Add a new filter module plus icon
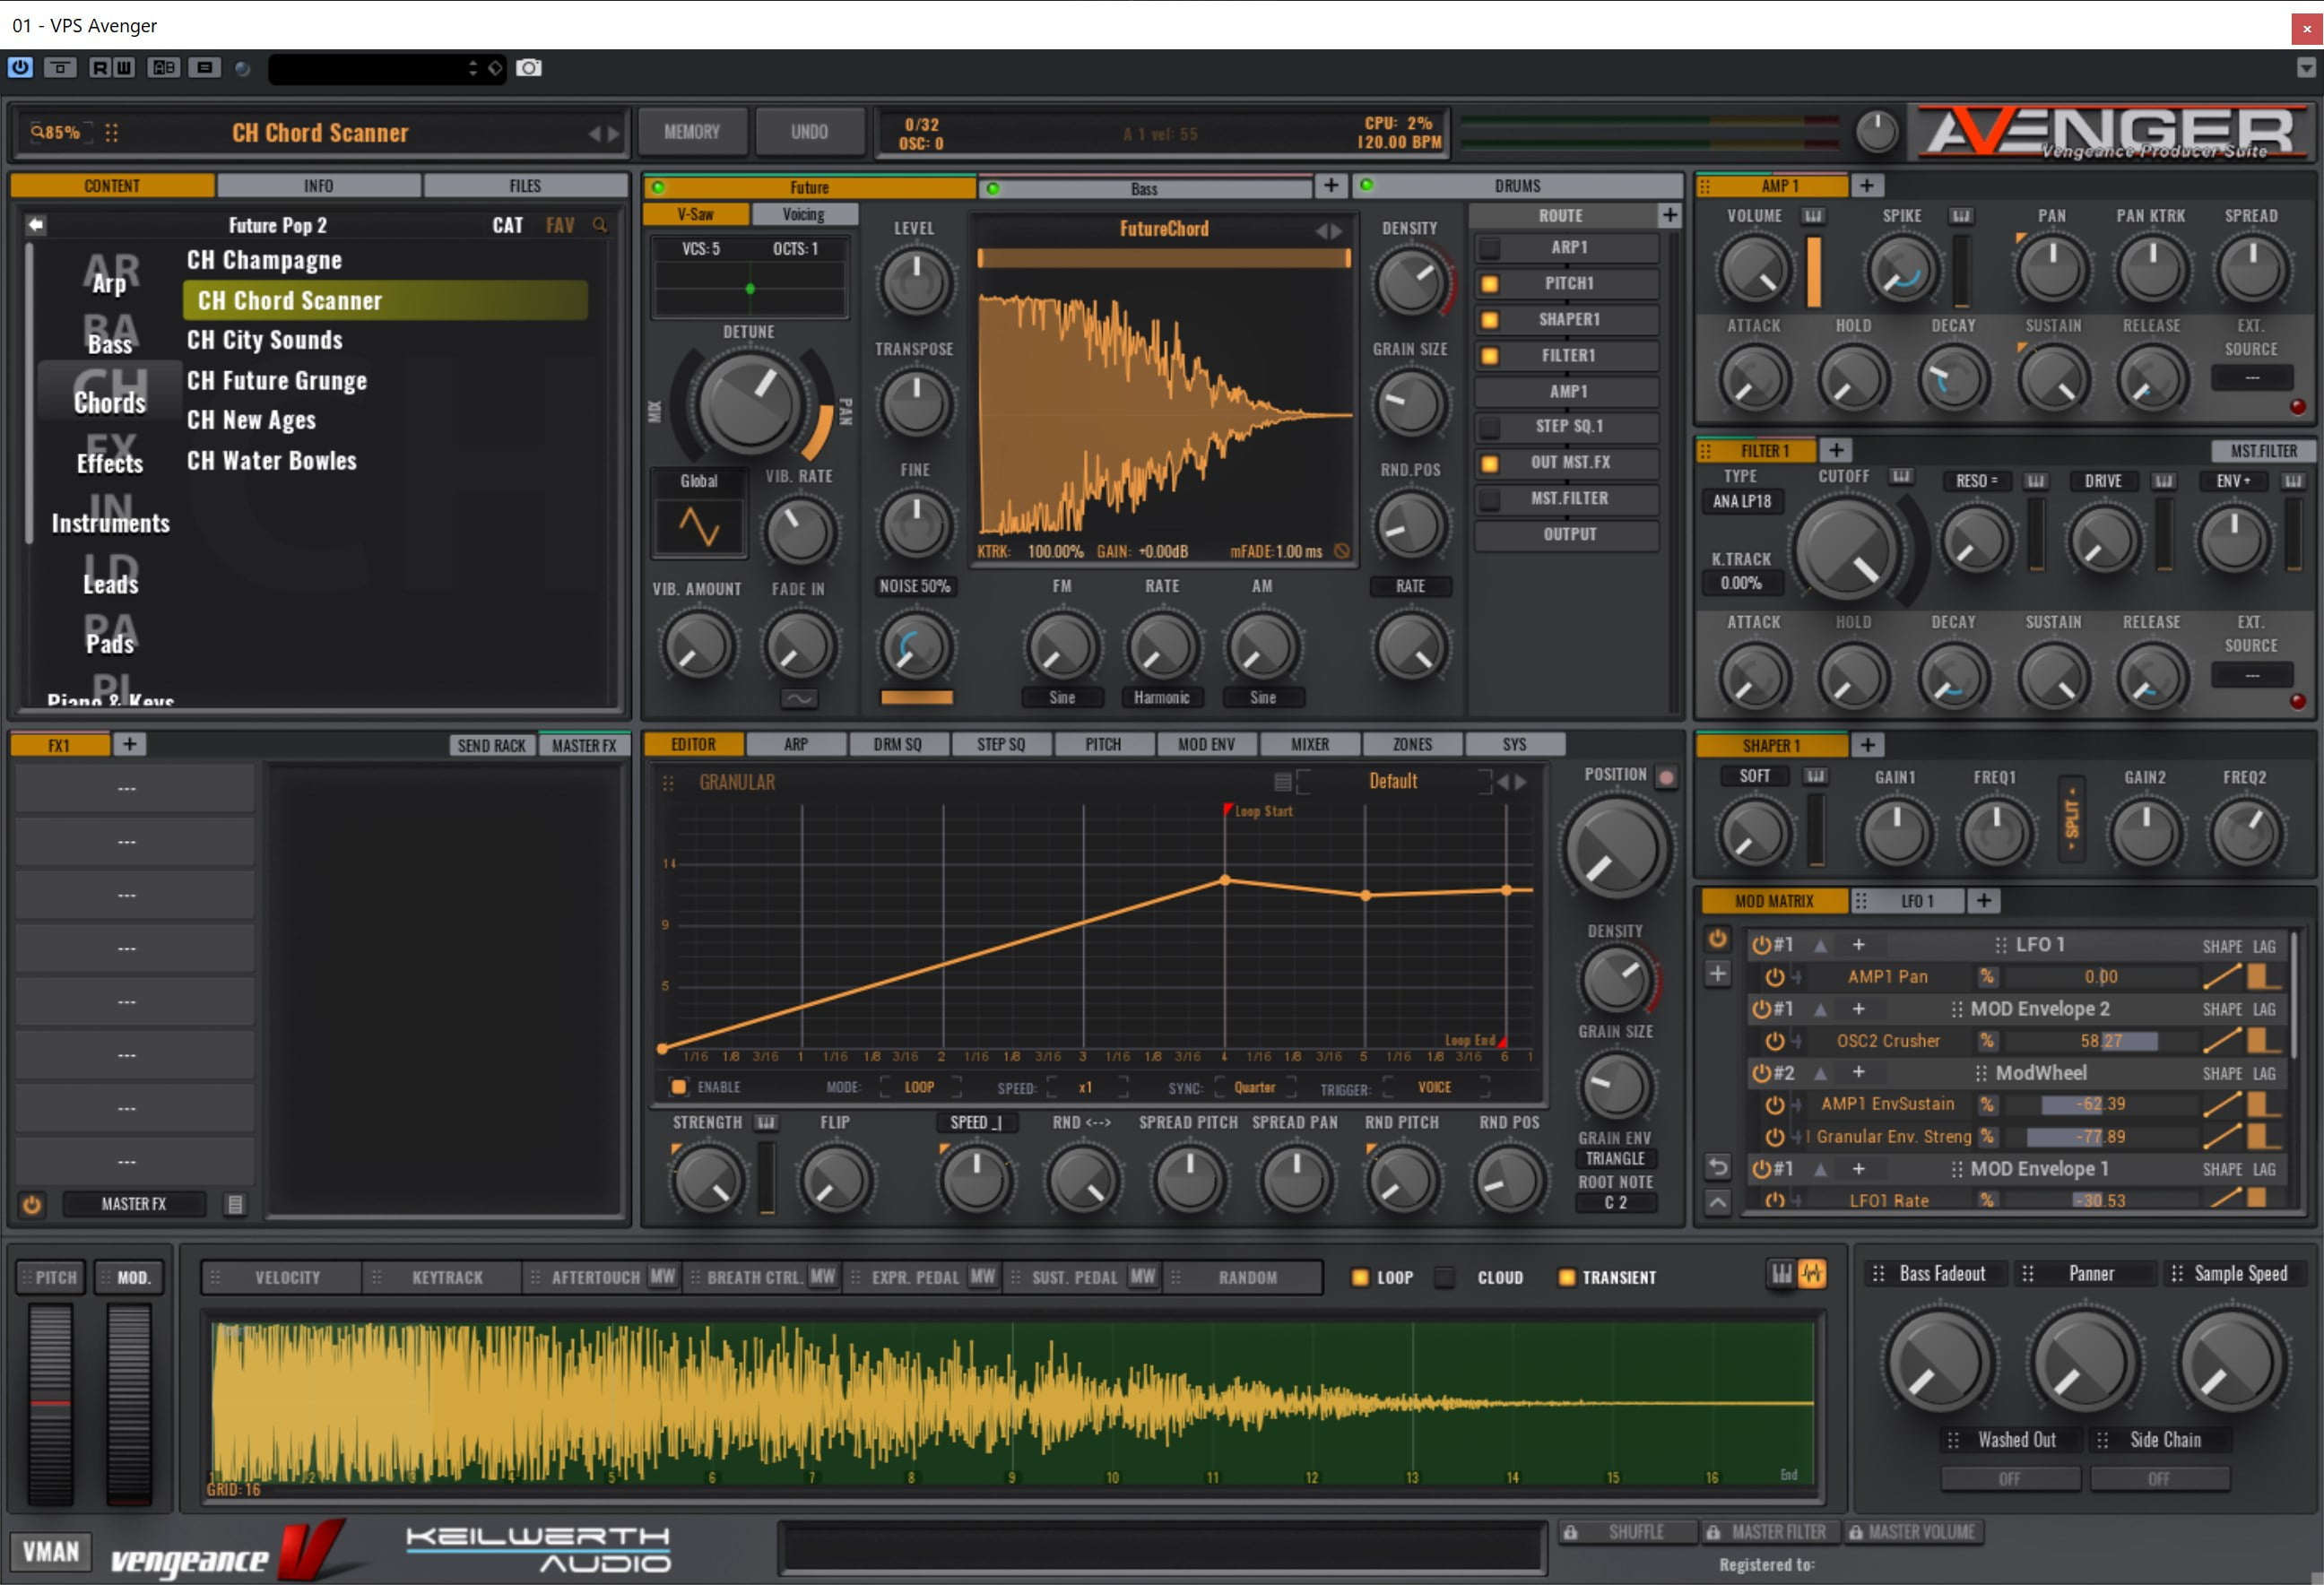 tap(1836, 451)
